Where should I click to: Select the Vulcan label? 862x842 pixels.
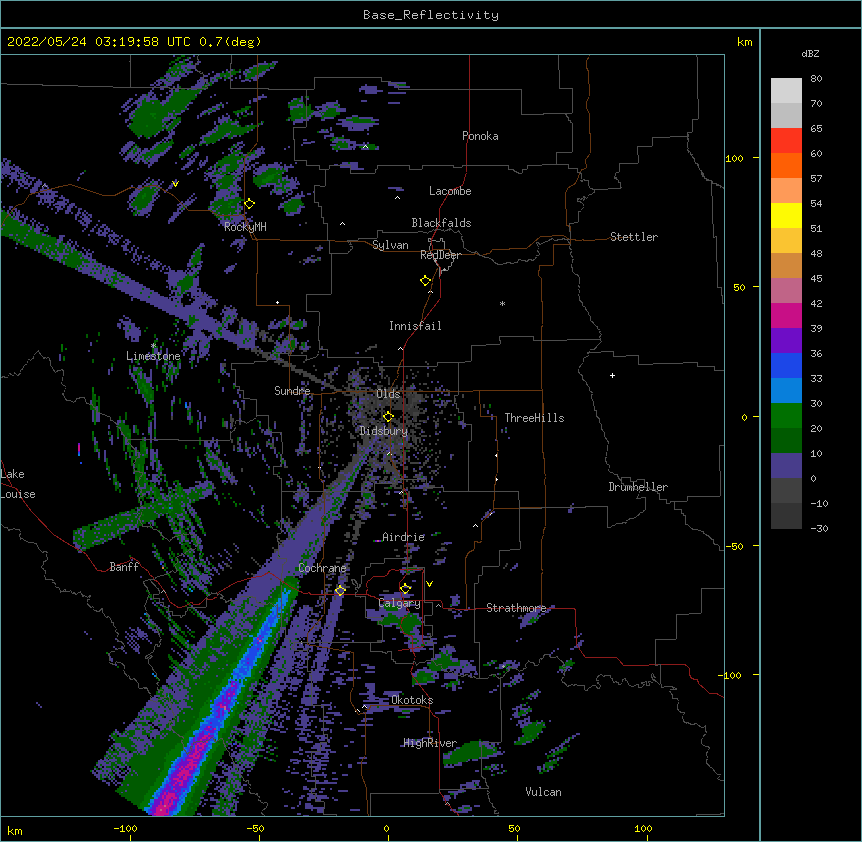tap(544, 792)
